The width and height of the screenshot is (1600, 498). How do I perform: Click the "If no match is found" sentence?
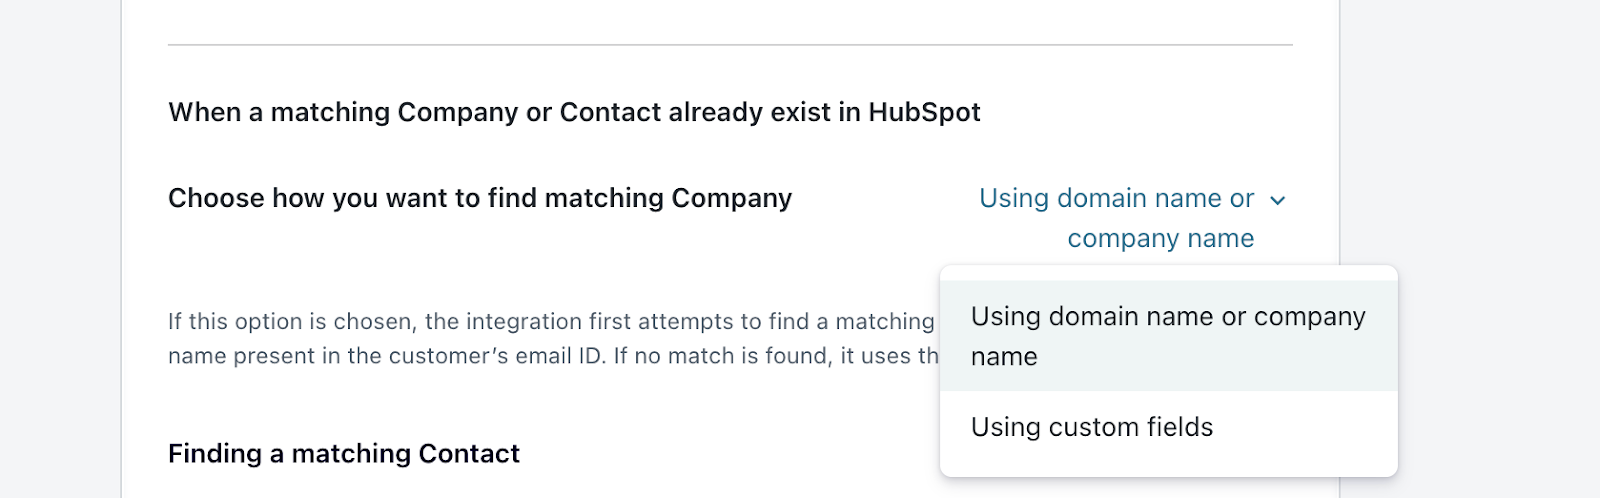722,356
